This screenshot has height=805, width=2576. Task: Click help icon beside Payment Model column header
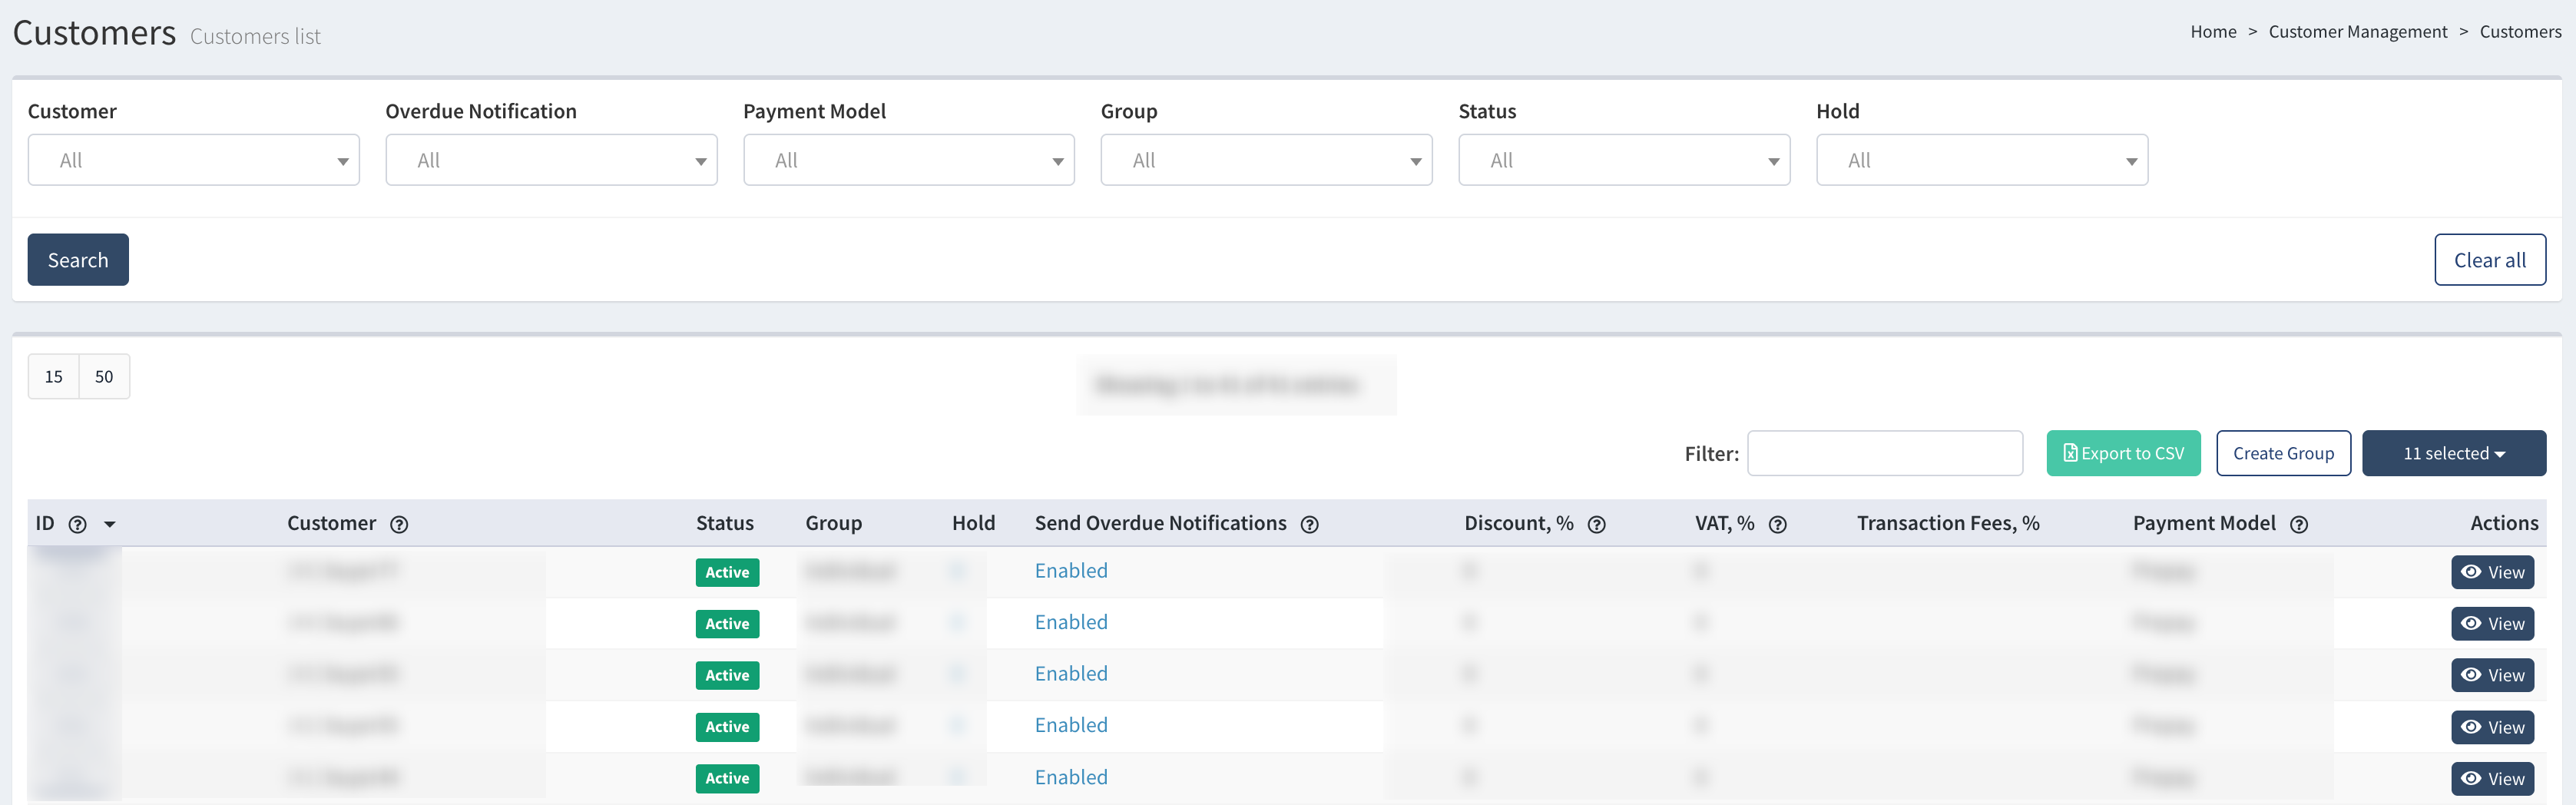coord(2298,524)
